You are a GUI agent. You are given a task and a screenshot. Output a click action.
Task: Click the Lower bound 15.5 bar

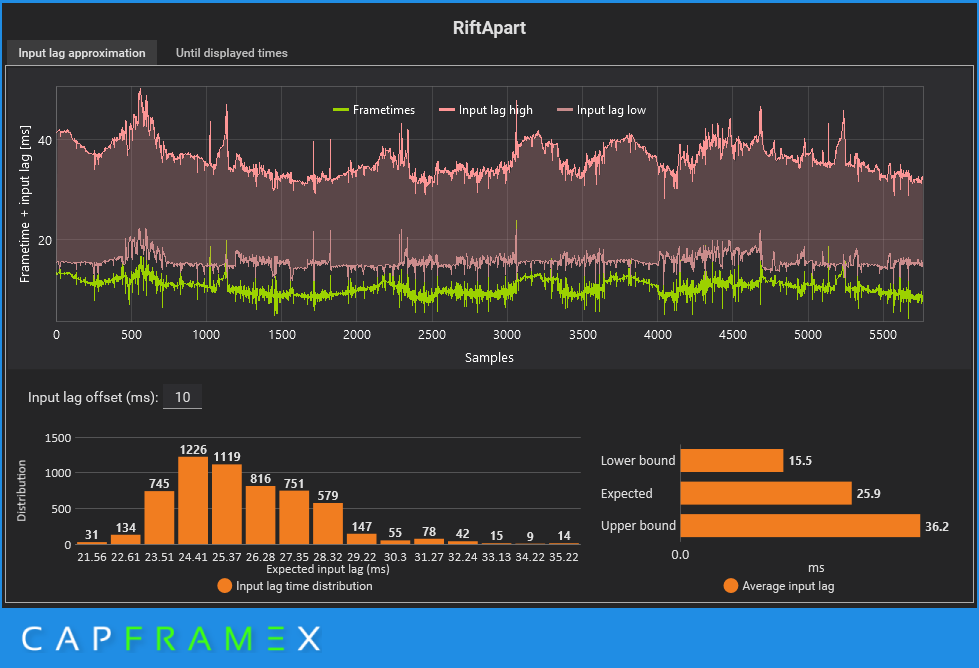point(731,460)
